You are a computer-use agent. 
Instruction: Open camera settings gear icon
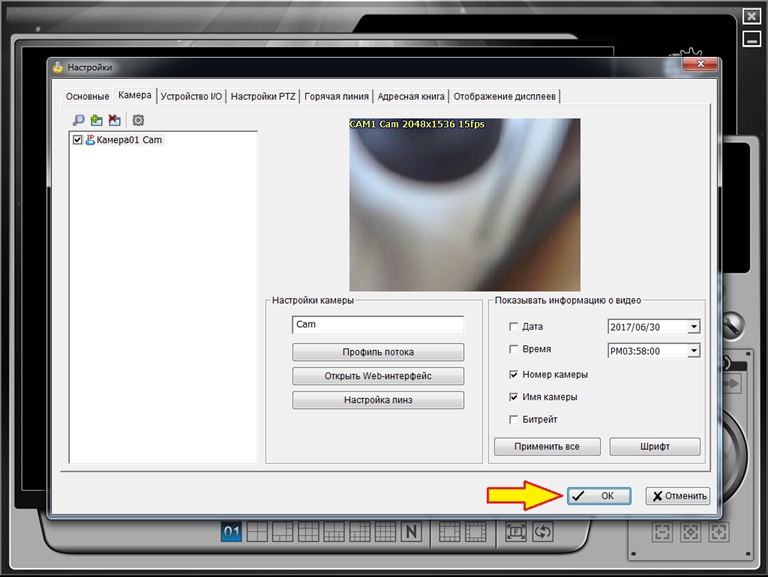[138, 120]
